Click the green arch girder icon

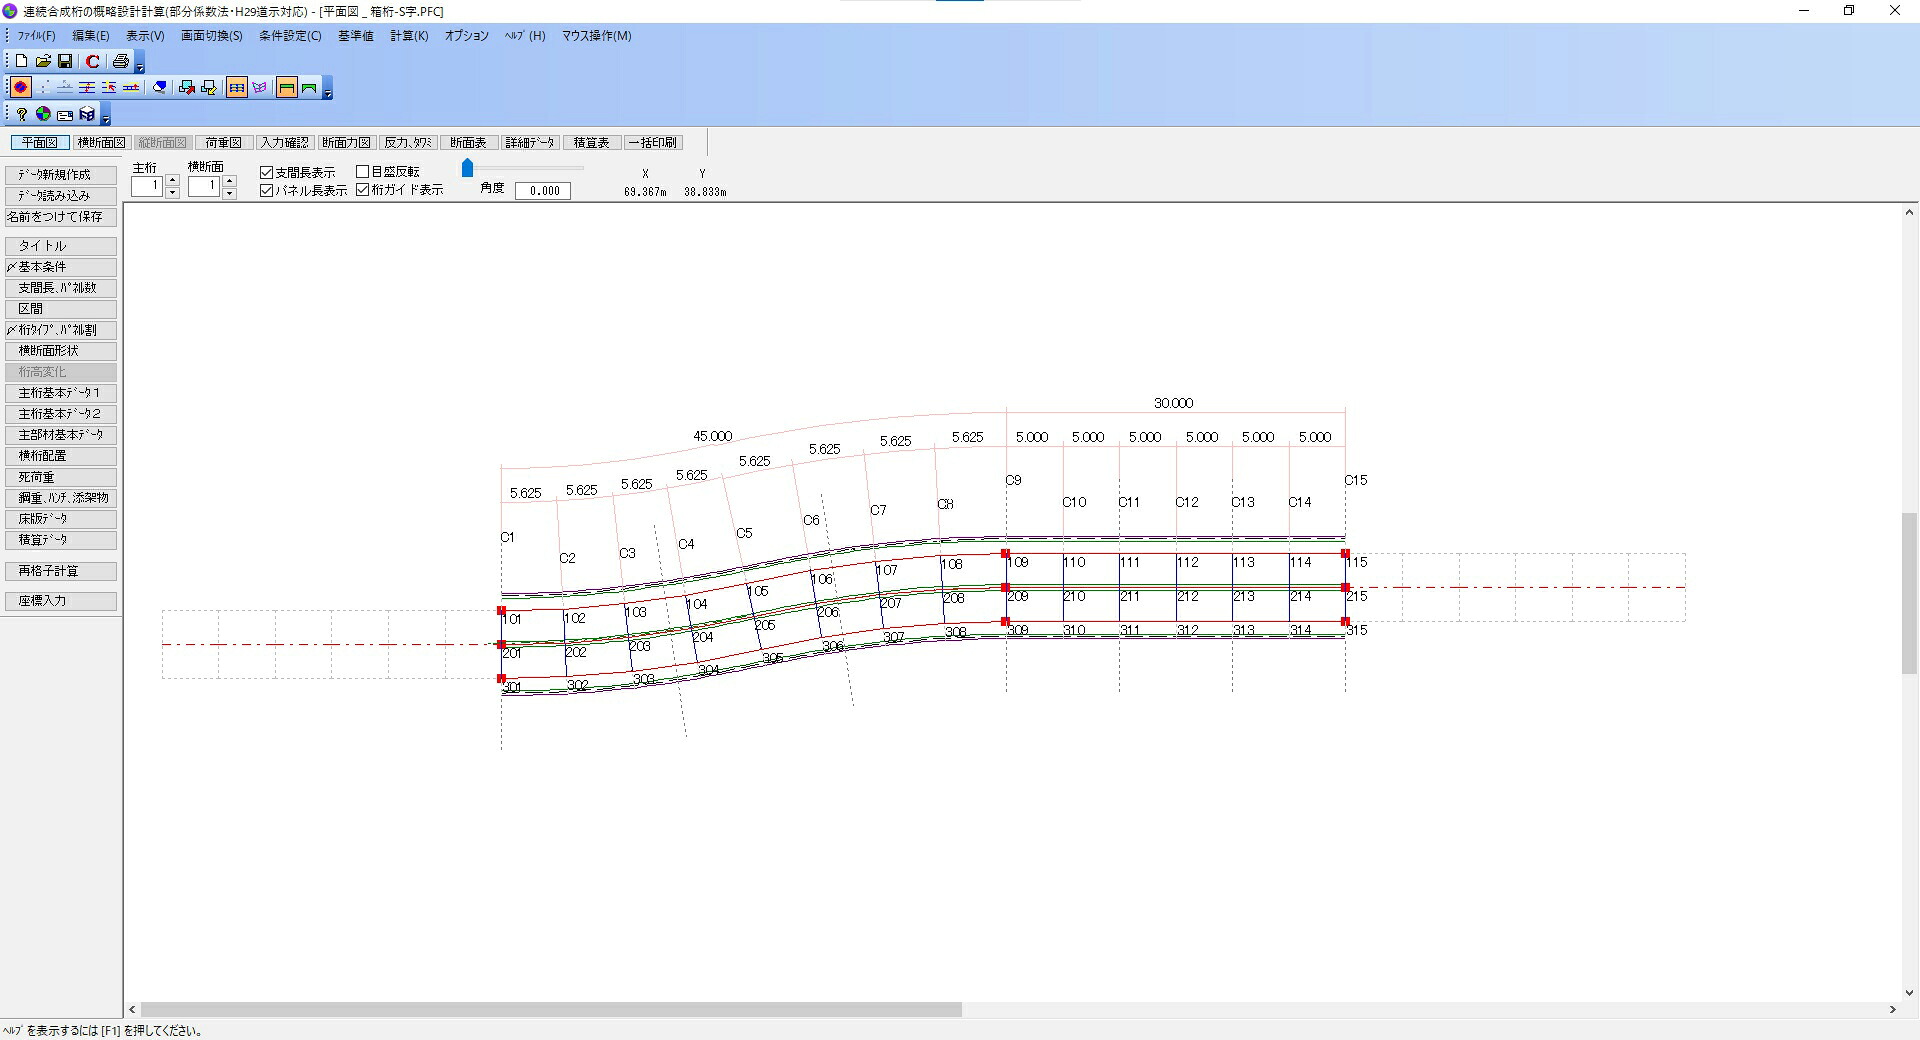coord(309,88)
